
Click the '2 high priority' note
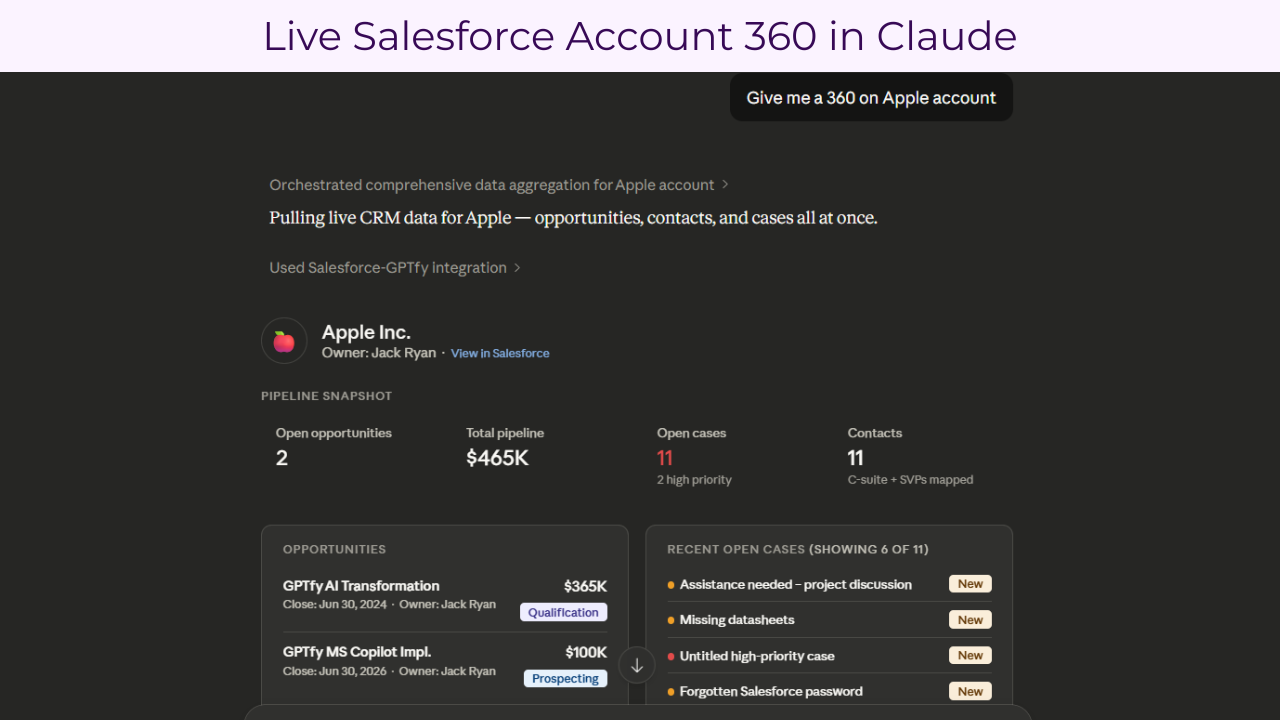point(694,480)
